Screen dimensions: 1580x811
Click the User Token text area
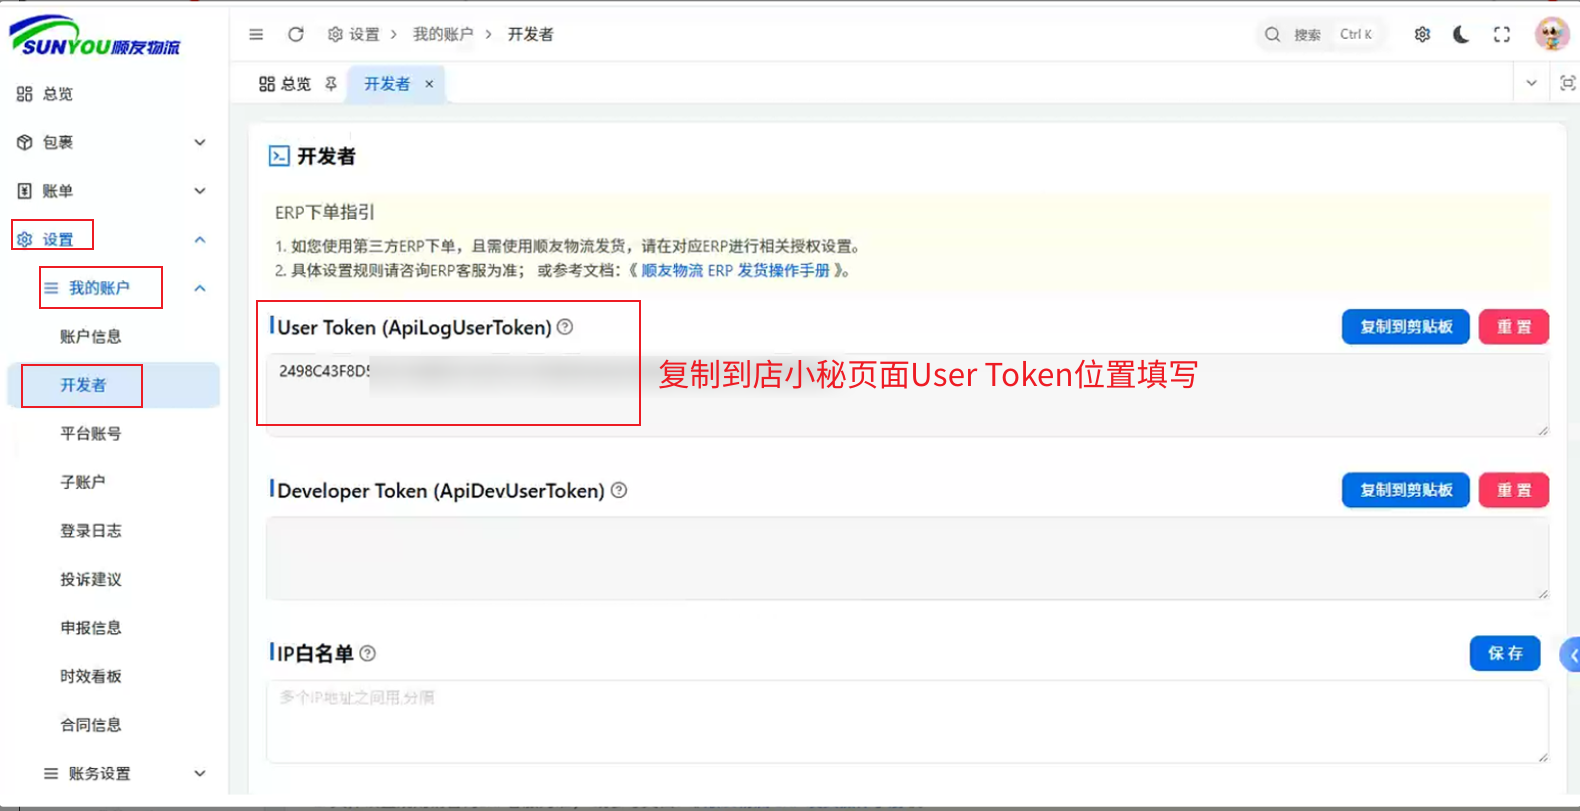[908, 395]
